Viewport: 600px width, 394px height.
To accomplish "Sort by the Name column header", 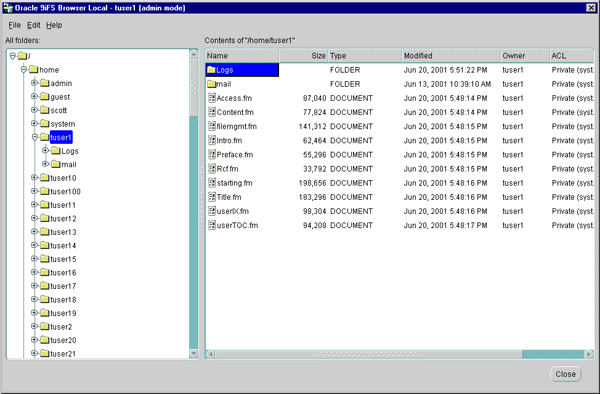I will (242, 56).
